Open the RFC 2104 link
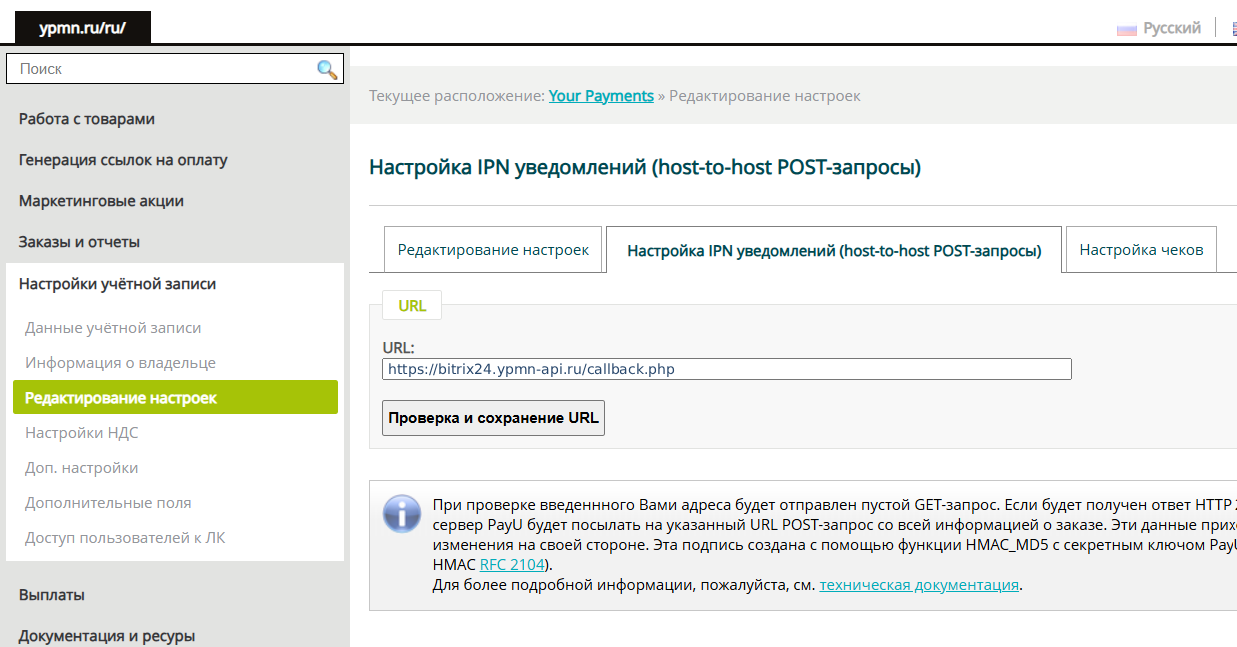The height and width of the screenshot is (647, 1237). click(x=512, y=565)
